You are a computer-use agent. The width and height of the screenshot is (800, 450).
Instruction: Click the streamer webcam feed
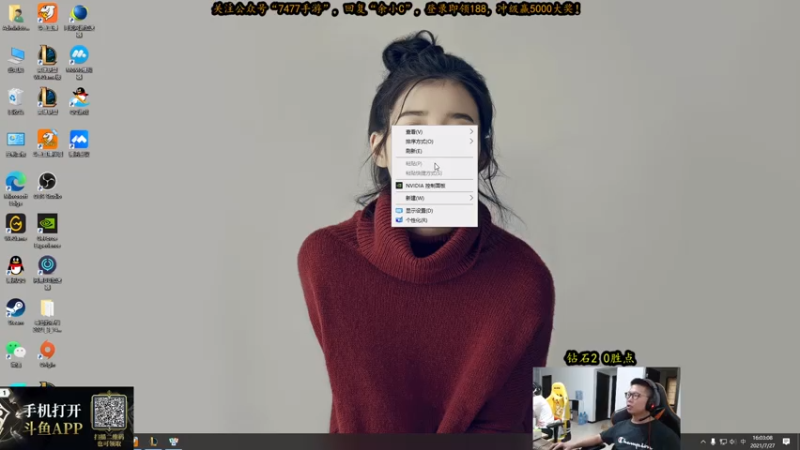pyautogui.click(x=606, y=408)
